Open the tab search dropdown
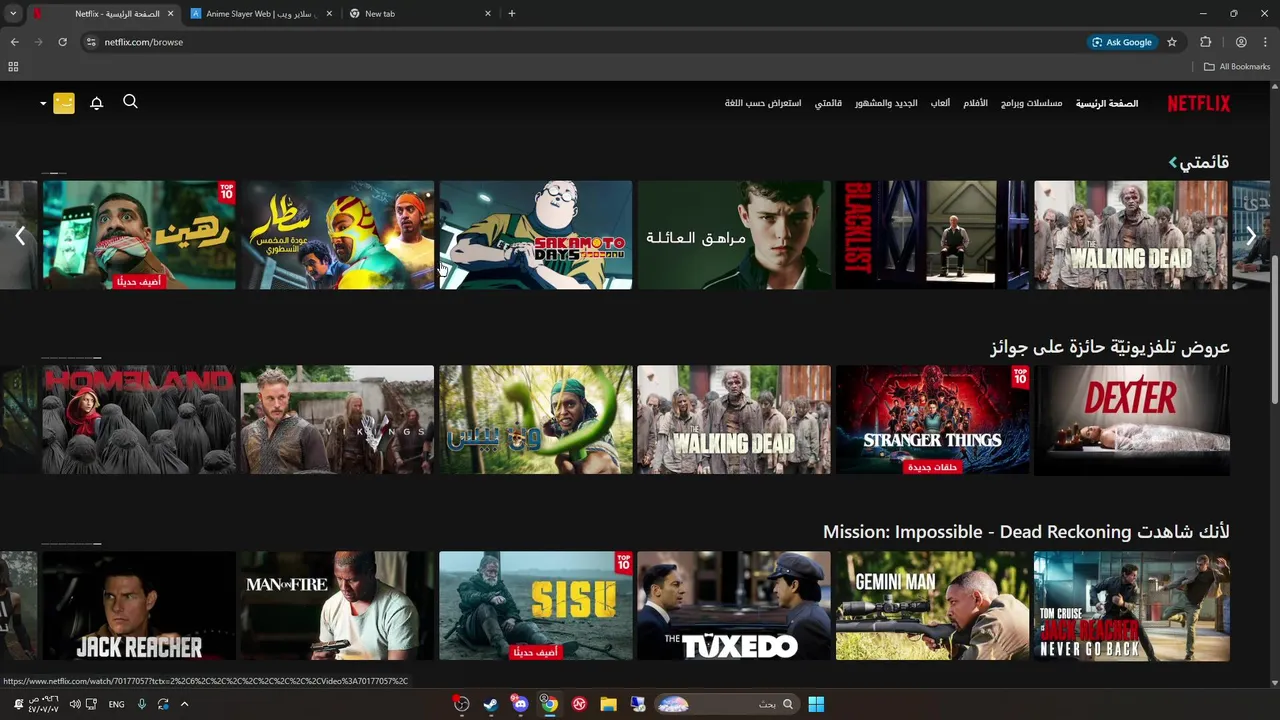This screenshot has height=720, width=1280. click(13, 14)
